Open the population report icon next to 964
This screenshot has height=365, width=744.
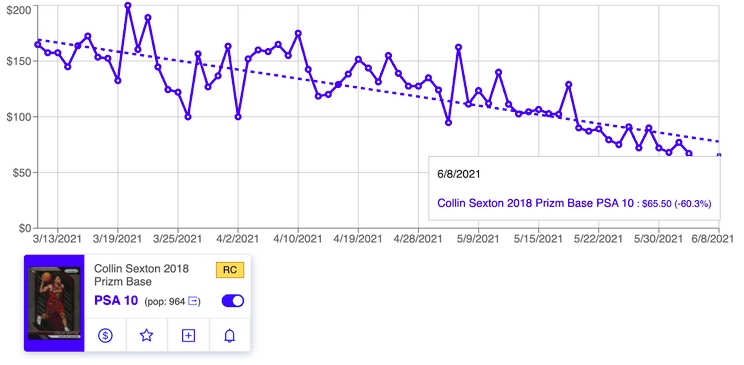coord(193,301)
